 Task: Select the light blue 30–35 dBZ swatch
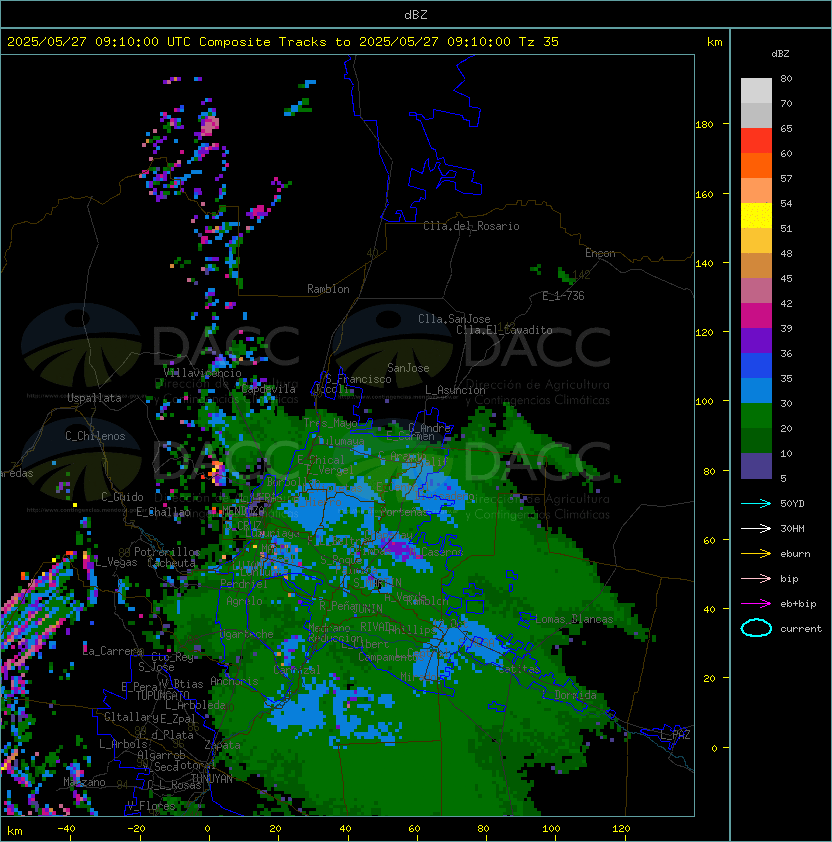tap(756, 390)
